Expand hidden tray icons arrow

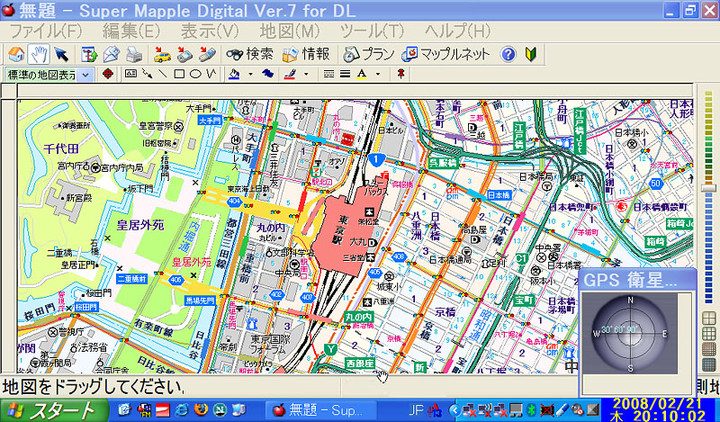[x=455, y=410]
